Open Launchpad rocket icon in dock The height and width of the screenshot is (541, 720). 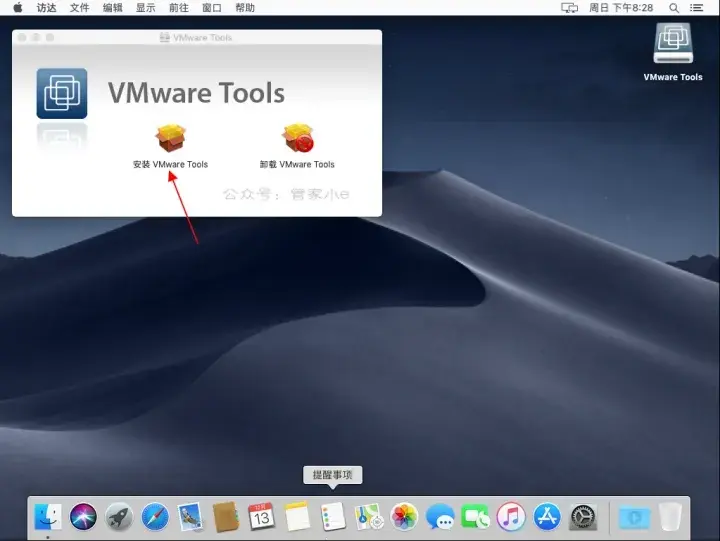click(x=119, y=517)
